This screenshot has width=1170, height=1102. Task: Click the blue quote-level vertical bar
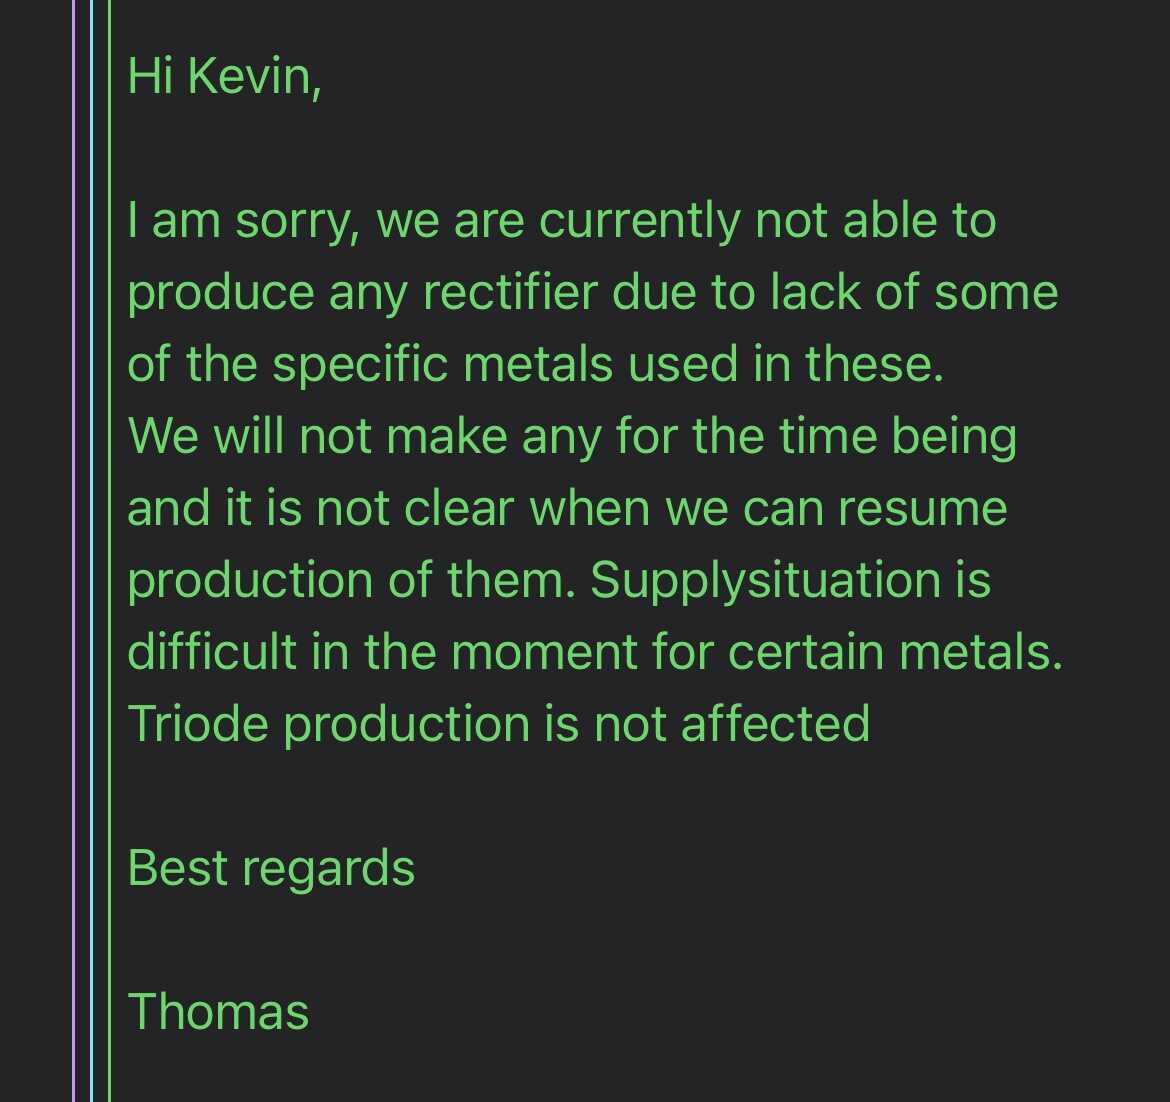point(91,551)
